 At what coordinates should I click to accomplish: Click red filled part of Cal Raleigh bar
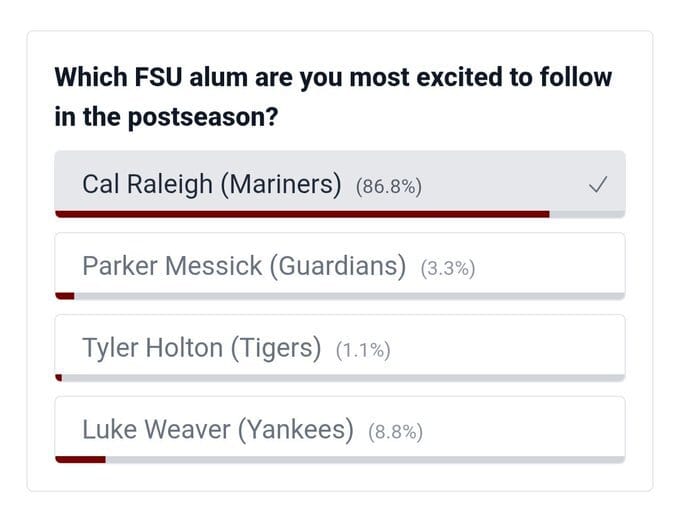point(300,213)
